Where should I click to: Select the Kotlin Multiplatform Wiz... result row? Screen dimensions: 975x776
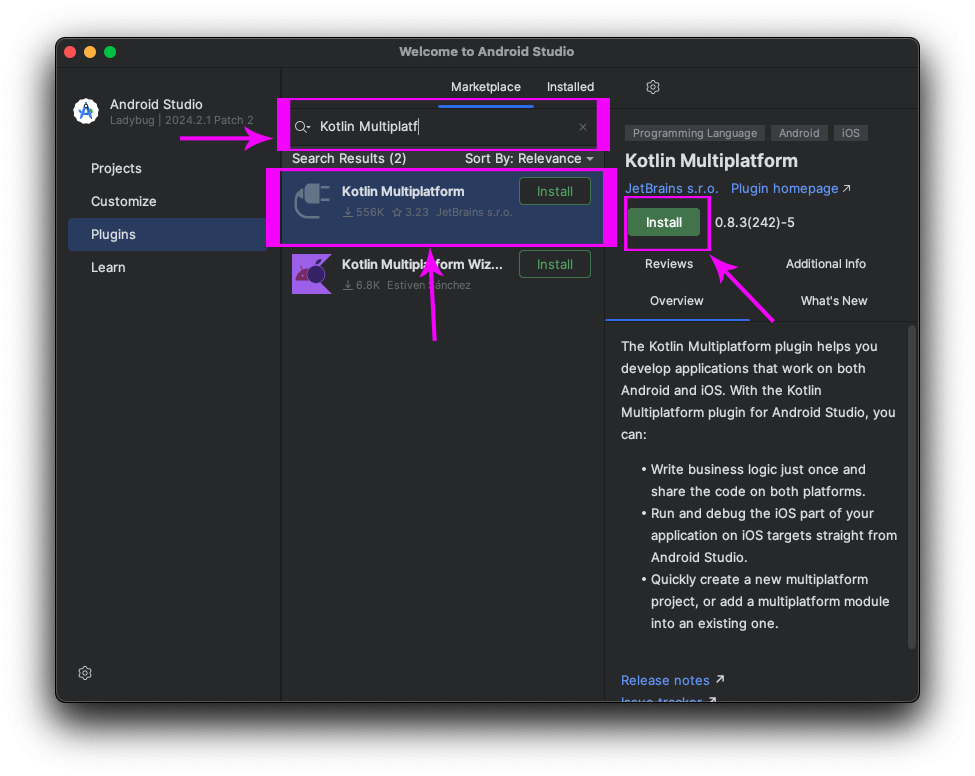click(442, 274)
